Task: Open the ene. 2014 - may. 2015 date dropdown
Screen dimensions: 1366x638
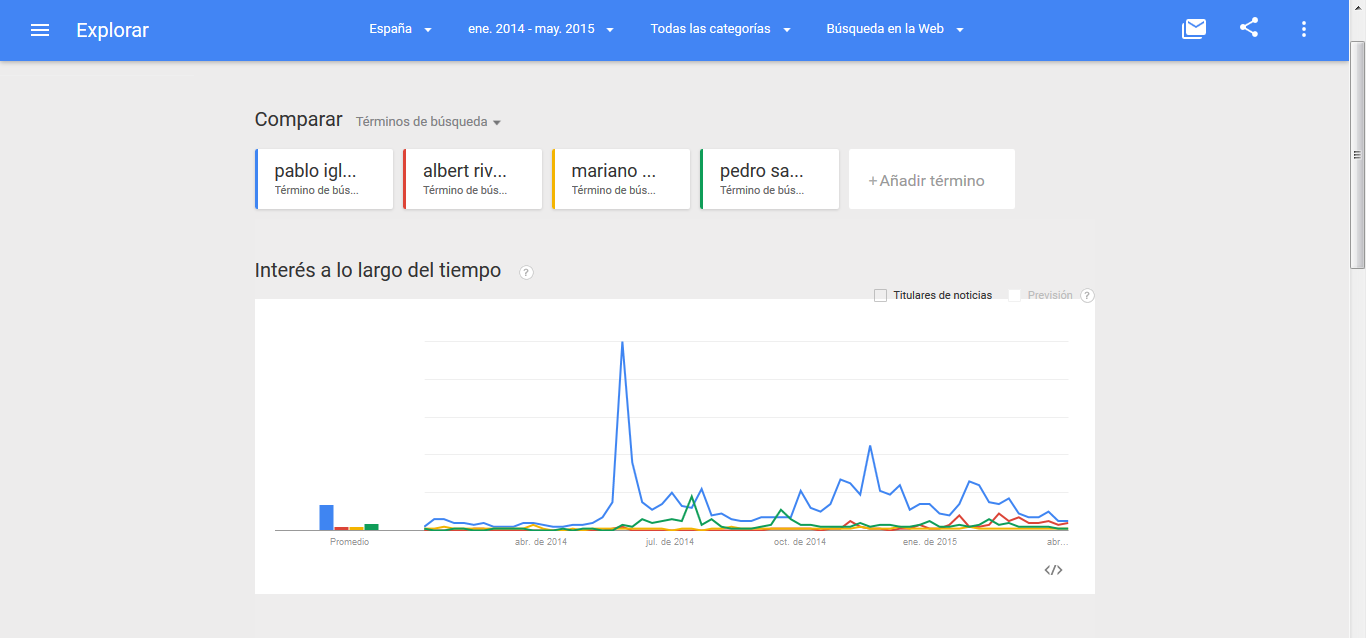Action: click(541, 29)
